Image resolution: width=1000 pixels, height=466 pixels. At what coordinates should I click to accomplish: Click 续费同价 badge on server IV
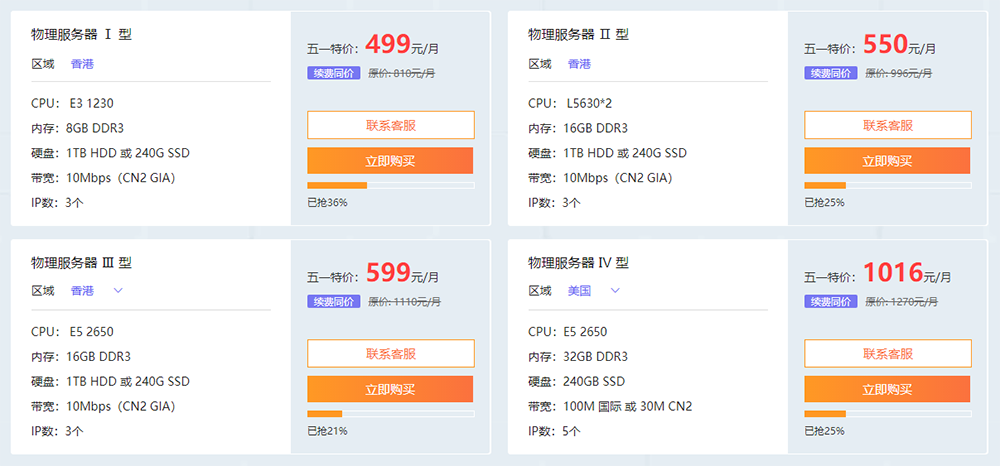pos(831,302)
